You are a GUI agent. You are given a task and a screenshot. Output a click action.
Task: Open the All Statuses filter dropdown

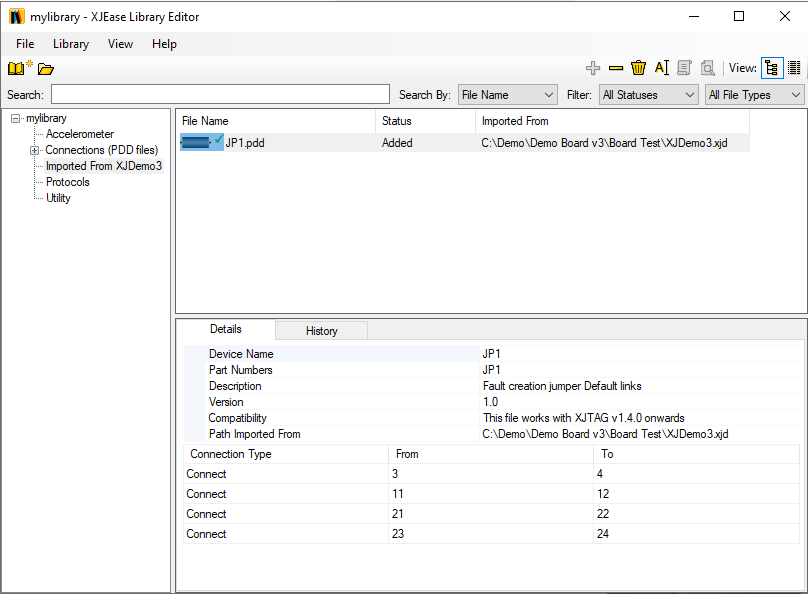point(648,95)
